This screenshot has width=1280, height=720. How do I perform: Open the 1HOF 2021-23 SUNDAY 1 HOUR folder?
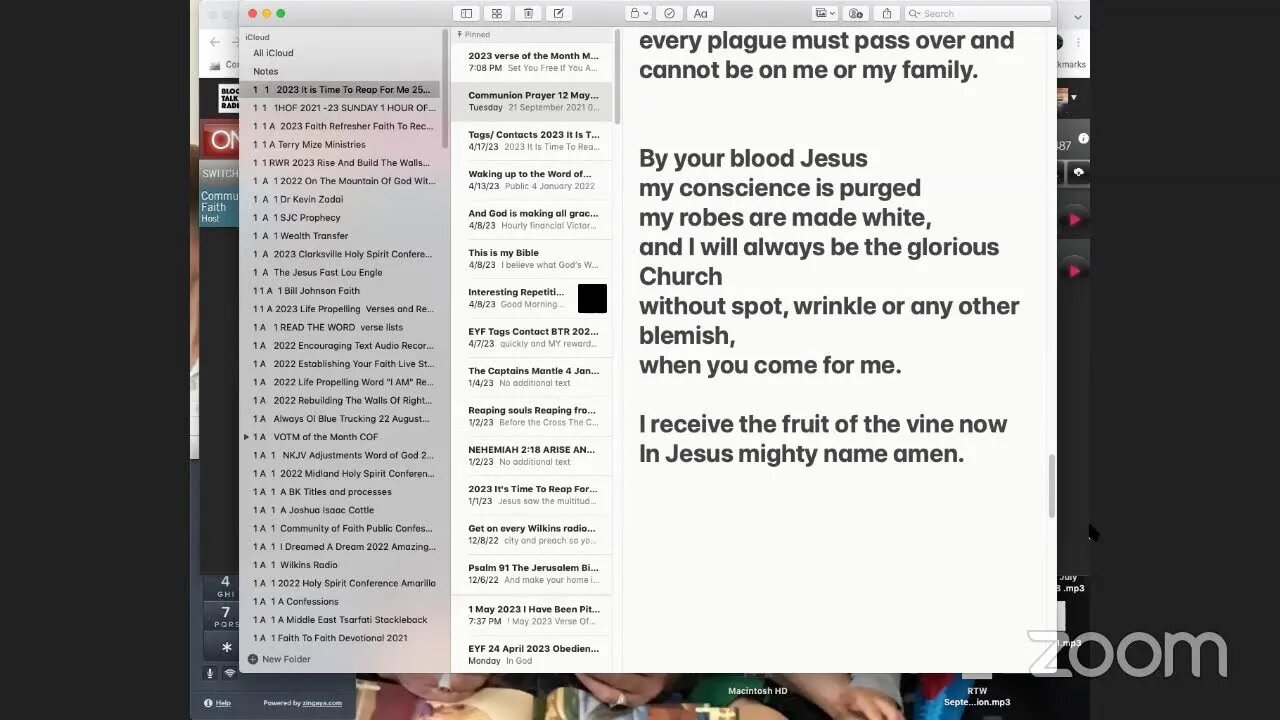341,108
